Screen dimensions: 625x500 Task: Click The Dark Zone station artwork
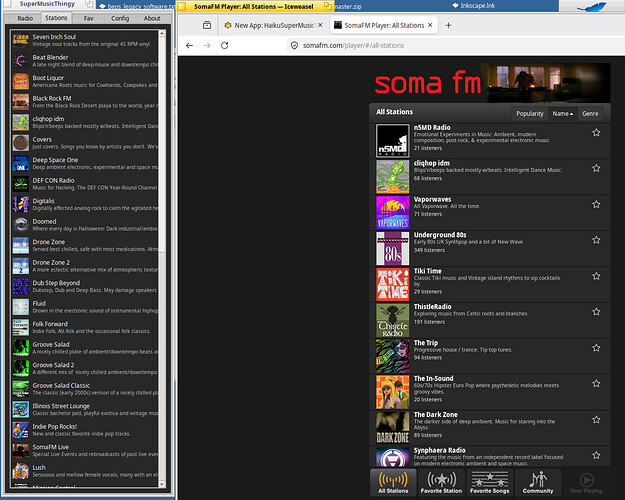click(393, 428)
